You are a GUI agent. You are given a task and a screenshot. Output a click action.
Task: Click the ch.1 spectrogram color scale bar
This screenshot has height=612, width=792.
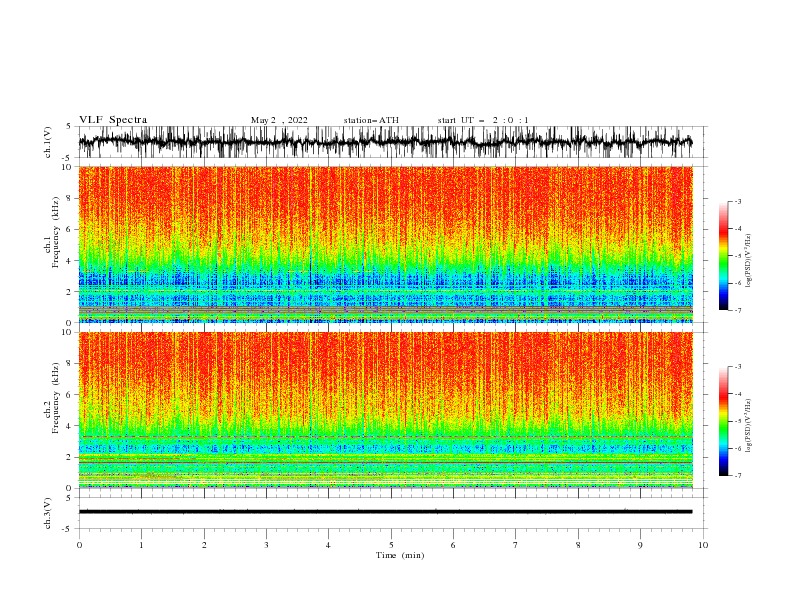coord(723,256)
